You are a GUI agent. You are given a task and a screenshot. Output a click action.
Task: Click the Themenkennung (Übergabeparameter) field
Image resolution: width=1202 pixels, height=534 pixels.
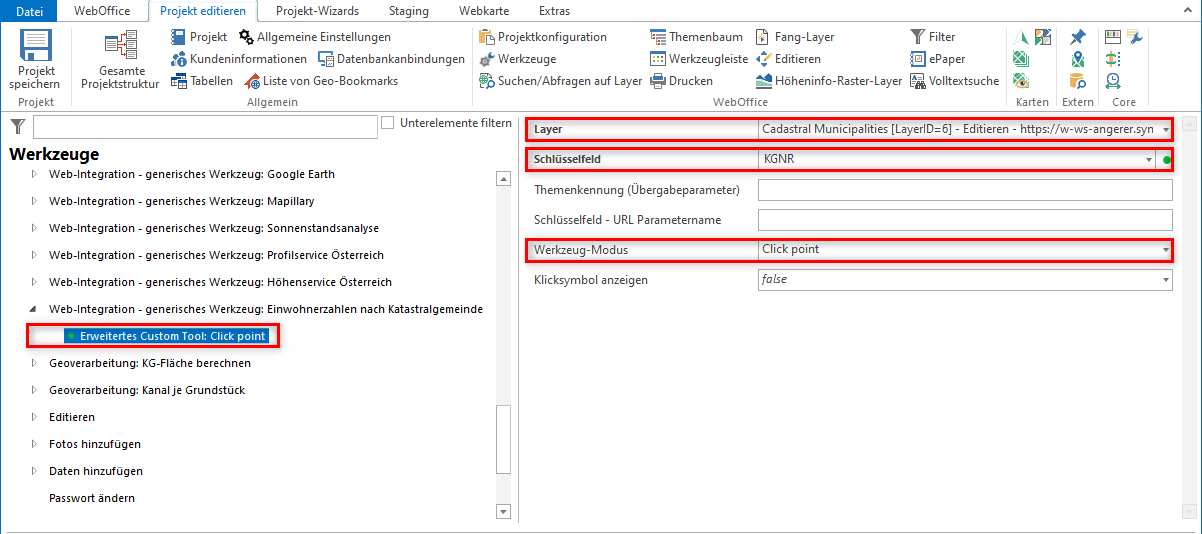point(965,190)
